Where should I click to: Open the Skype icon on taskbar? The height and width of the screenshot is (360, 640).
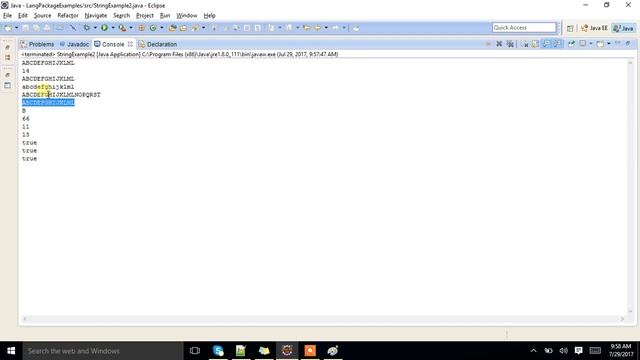(218, 351)
